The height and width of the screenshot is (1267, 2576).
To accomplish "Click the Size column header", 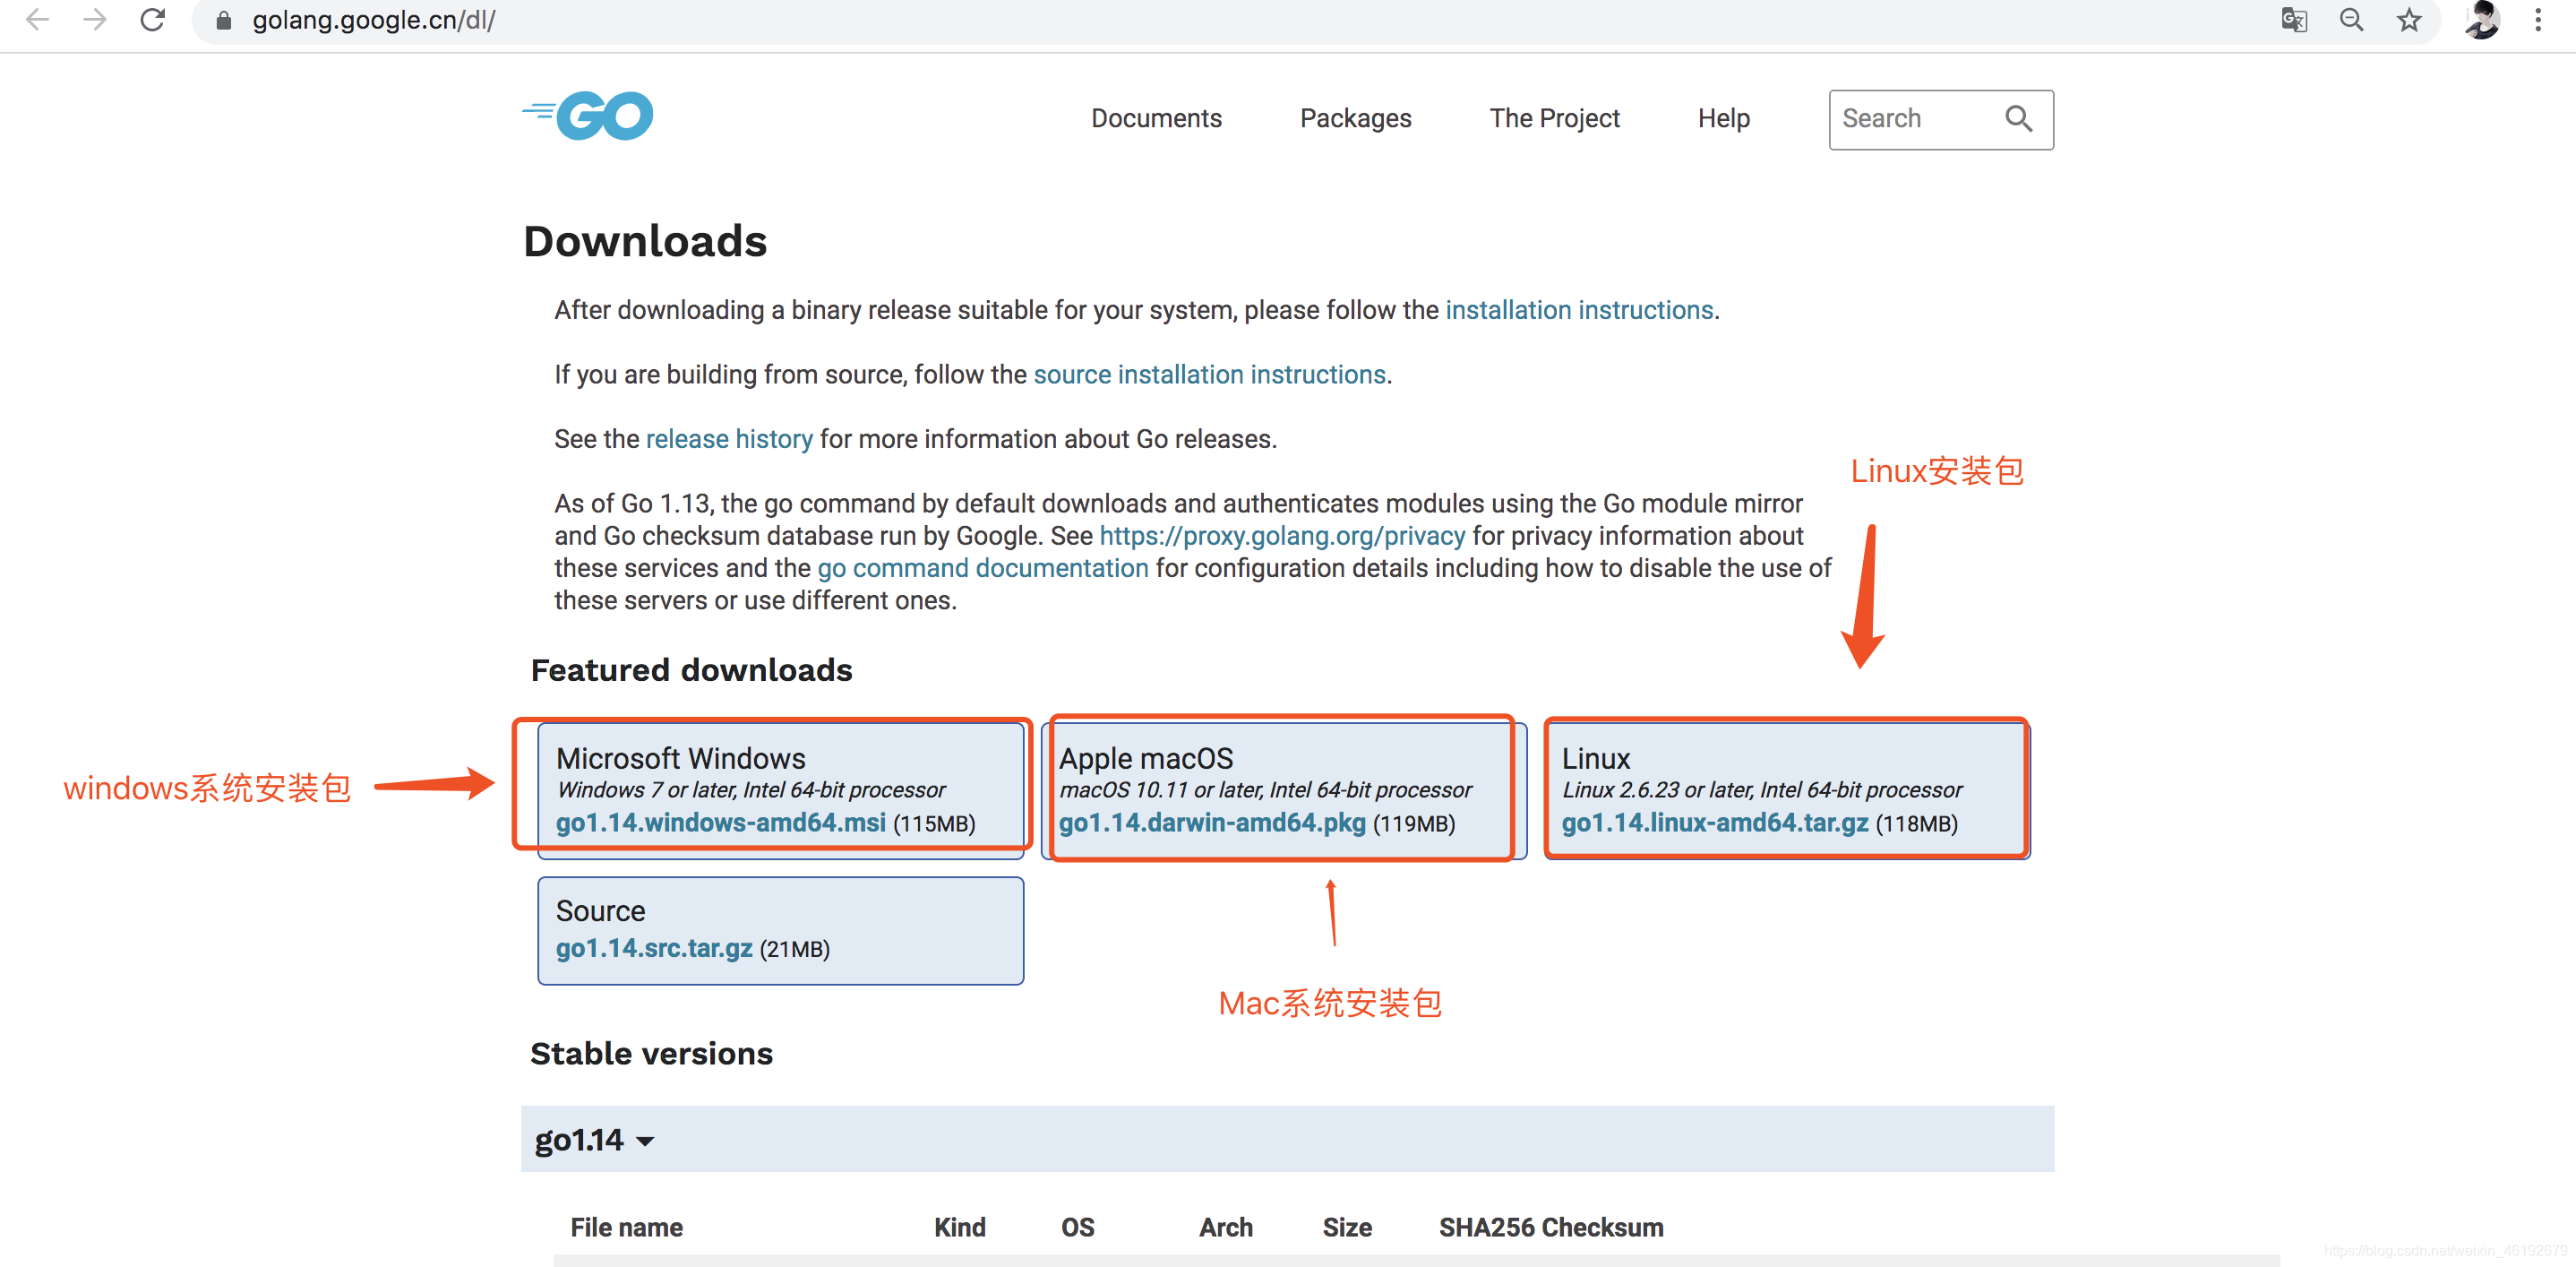I will click(x=1346, y=1227).
